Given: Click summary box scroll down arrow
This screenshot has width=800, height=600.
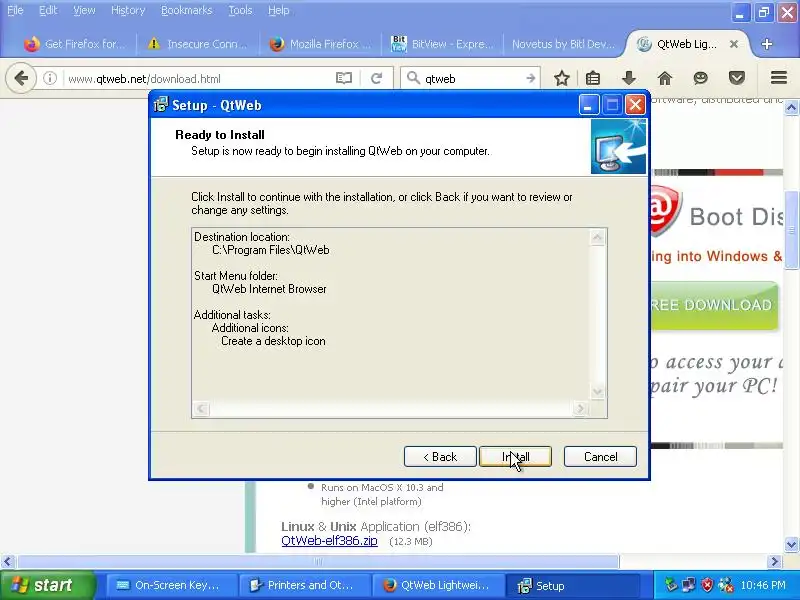Looking at the screenshot, I should [x=597, y=392].
